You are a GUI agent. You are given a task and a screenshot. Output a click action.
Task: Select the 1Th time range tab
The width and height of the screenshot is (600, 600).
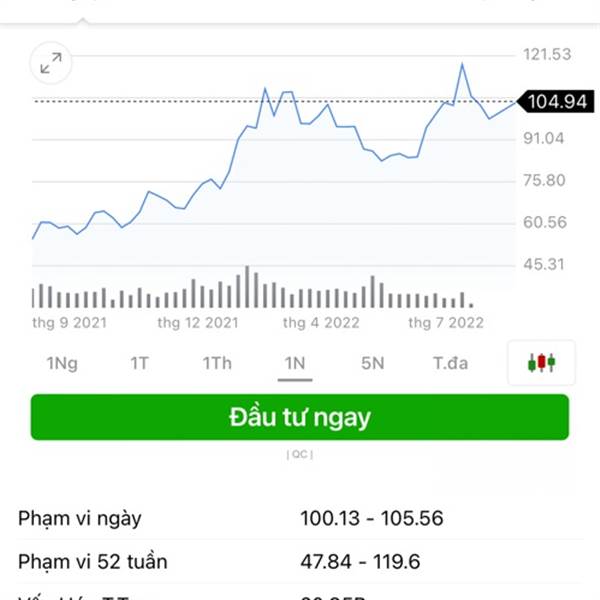click(x=217, y=363)
